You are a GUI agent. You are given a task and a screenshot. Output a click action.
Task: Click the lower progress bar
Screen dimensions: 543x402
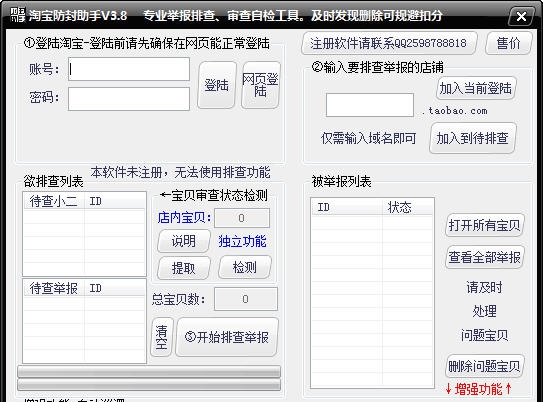click(149, 384)
